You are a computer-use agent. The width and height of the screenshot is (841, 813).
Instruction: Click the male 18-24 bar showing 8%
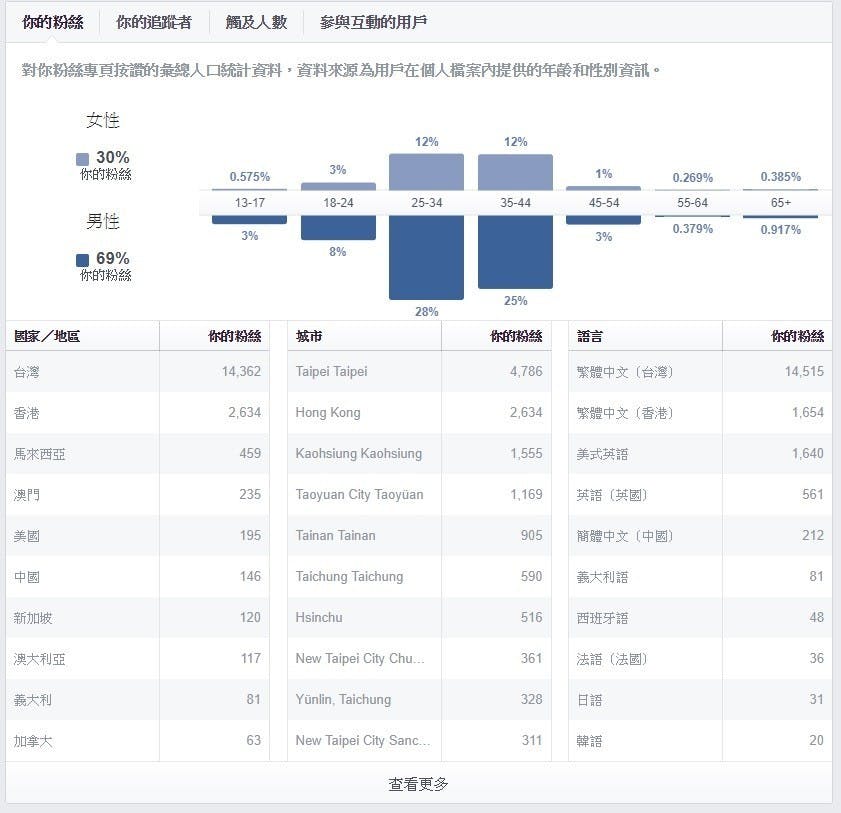pos(338,227)
